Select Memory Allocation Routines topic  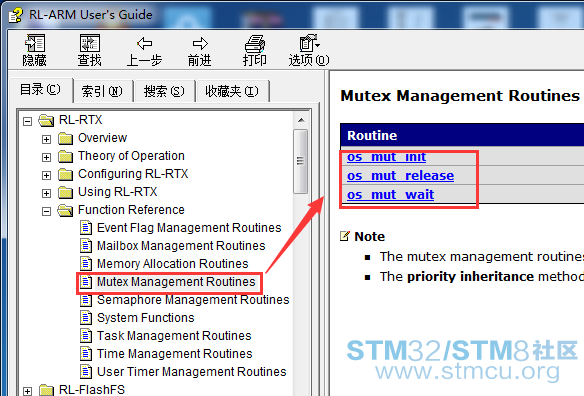tap(172, 263)
